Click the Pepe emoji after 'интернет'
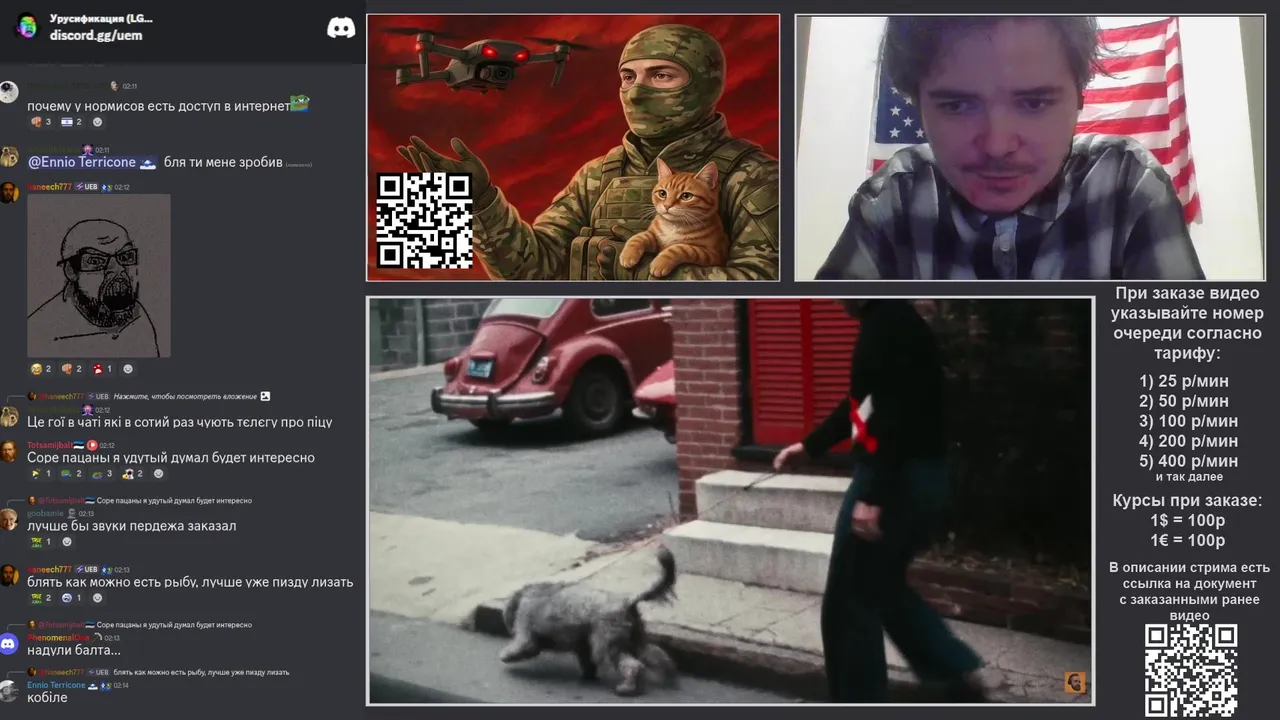 299,103
